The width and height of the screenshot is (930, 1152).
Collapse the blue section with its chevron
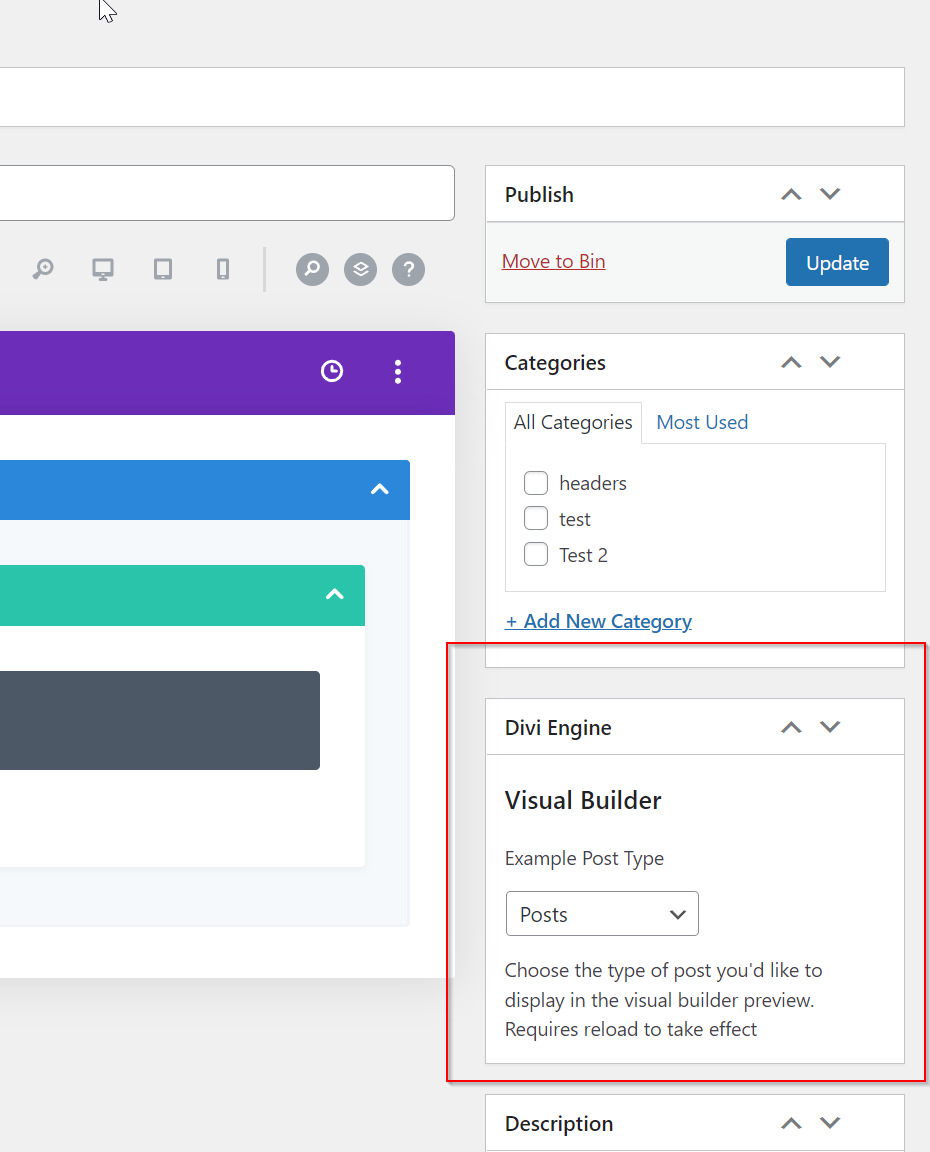coord(379,489)
